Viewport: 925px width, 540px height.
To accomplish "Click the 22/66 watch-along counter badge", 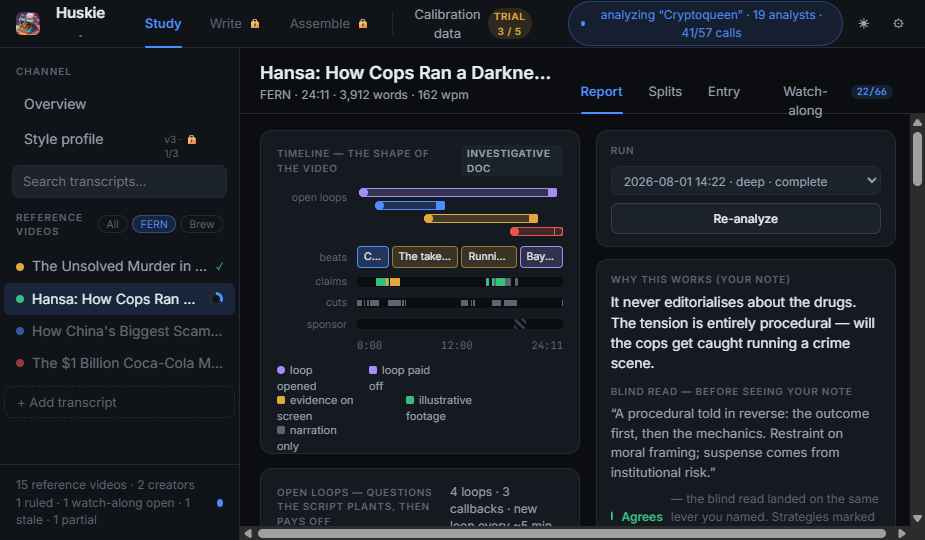I will coord(871,91).
